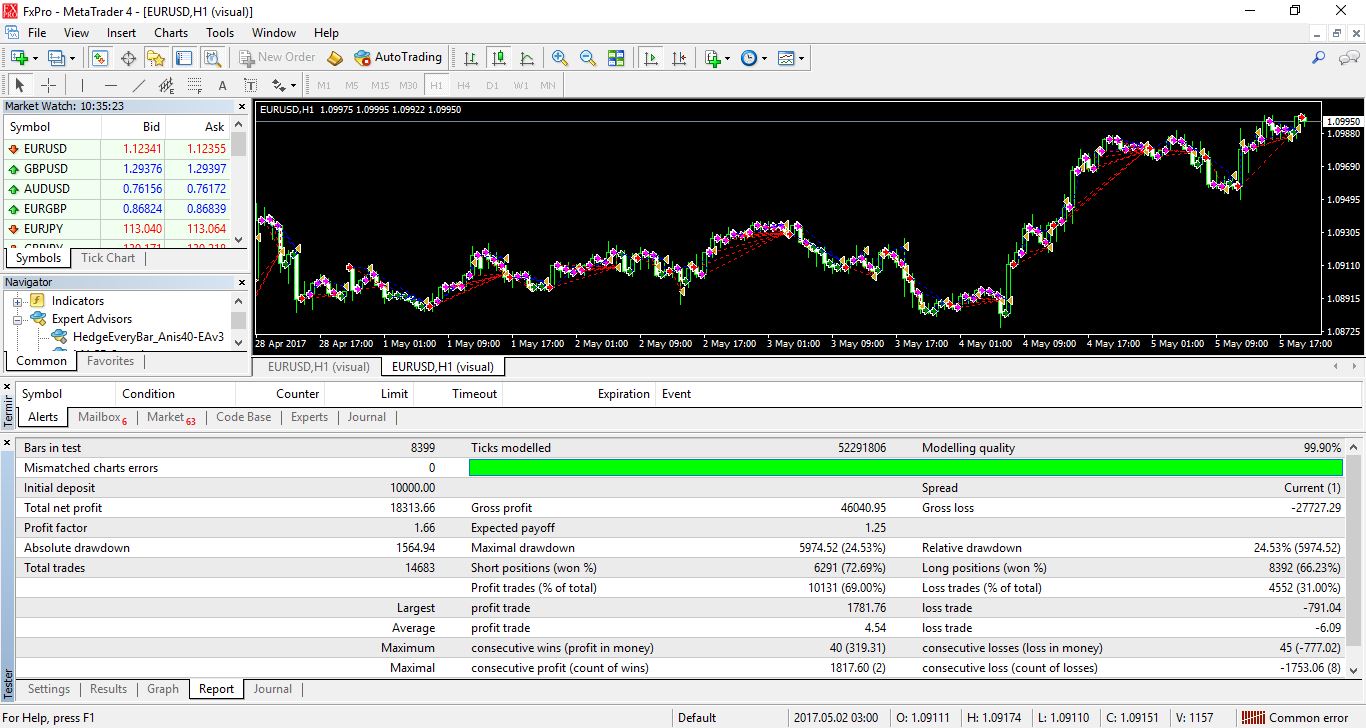Set the timeframe to H4
This screenshot has width=1366, height=728.
click(464, 85)
